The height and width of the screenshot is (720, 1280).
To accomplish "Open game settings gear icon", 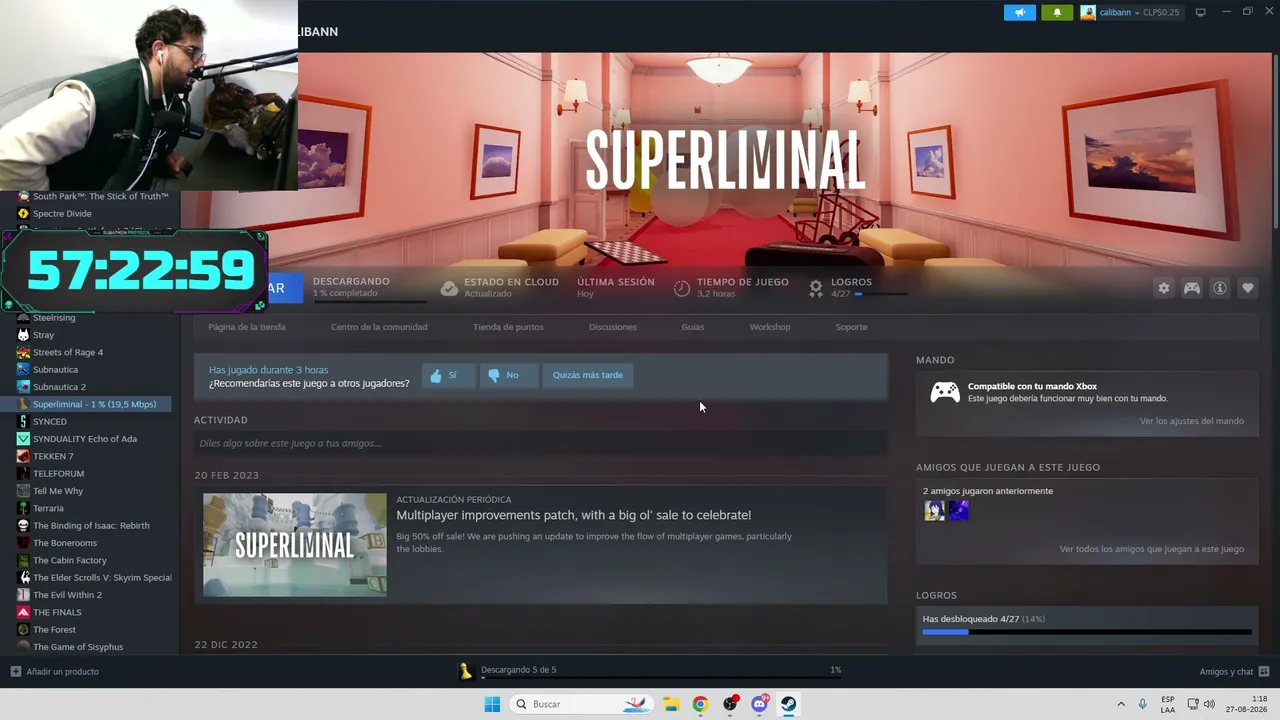I will pos(1164,288).
